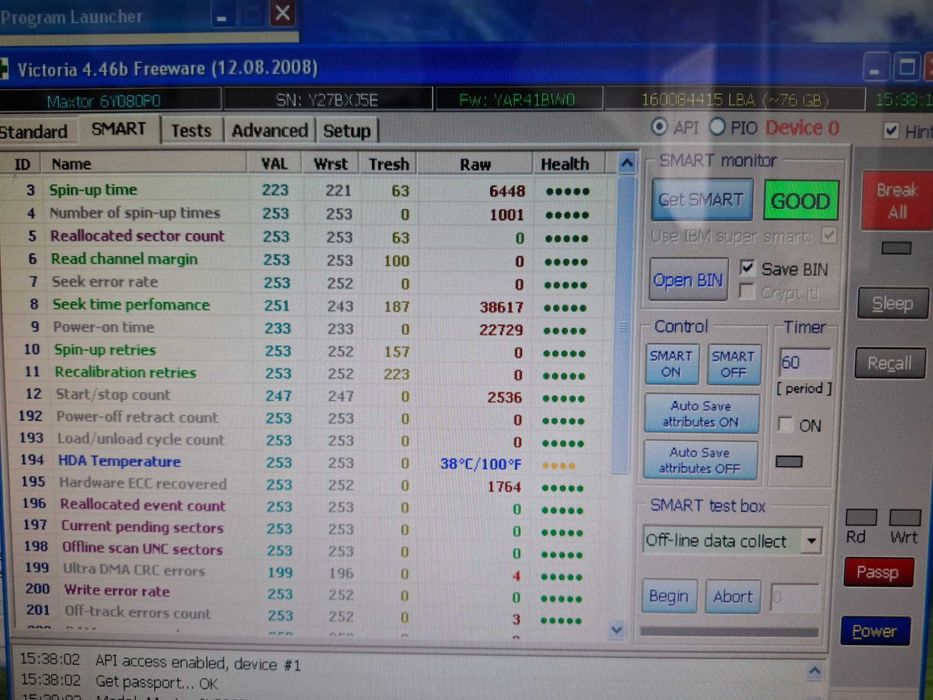Toggle the Timer ON checkbox
Image resolution: width=933 pixels, height=700 pixels.
click(785, 424)
